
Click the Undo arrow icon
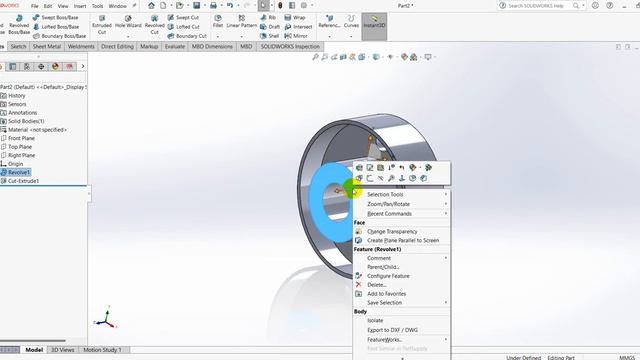click(x=230, y=6)
